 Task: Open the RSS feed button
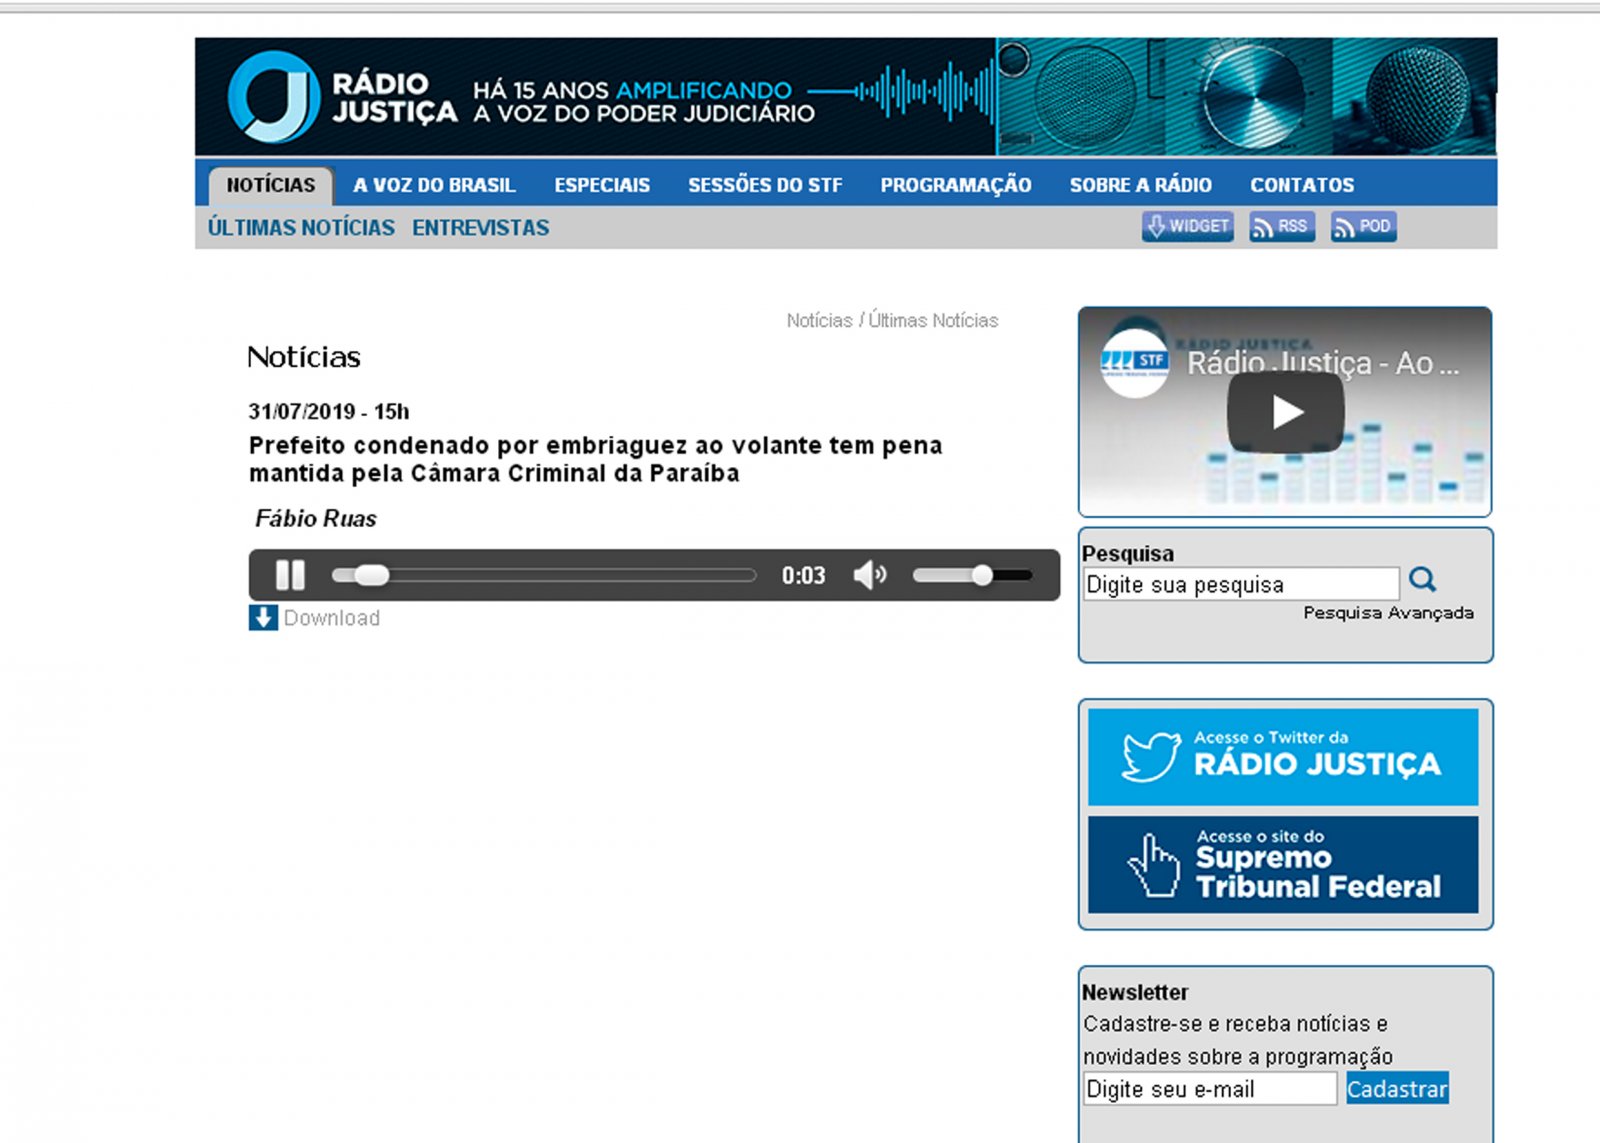[x=1281, y=227]
